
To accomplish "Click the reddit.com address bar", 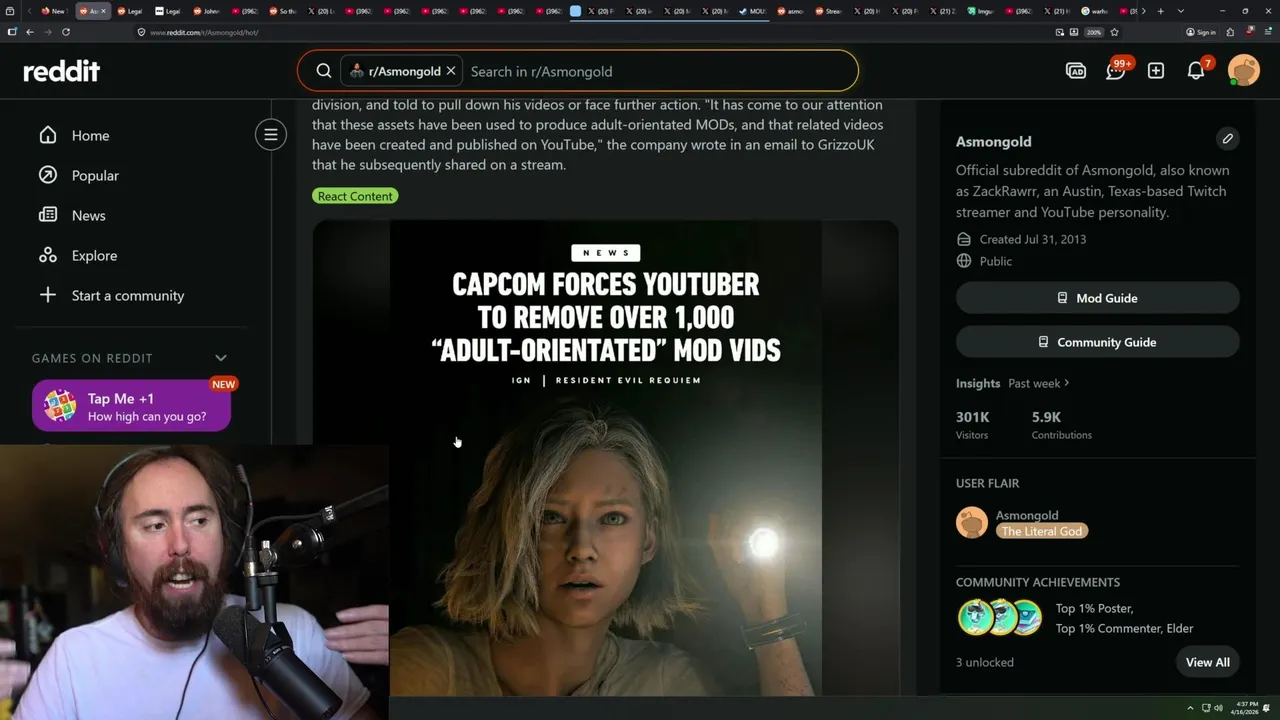I will [590, 32].
